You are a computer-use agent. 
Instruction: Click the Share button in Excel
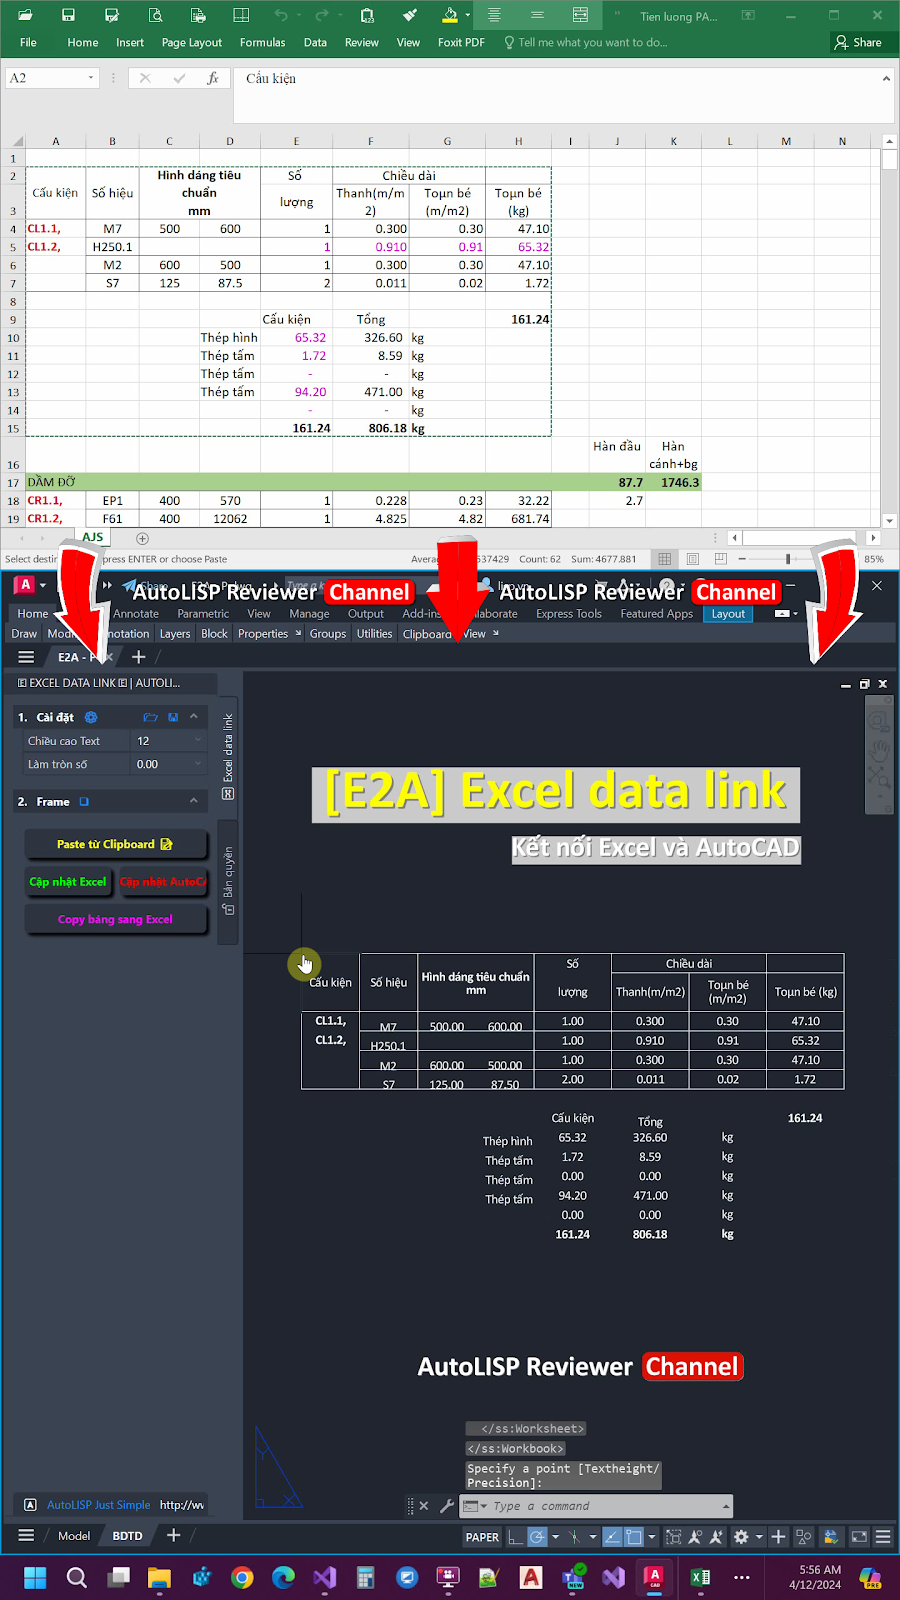[858, 42]
